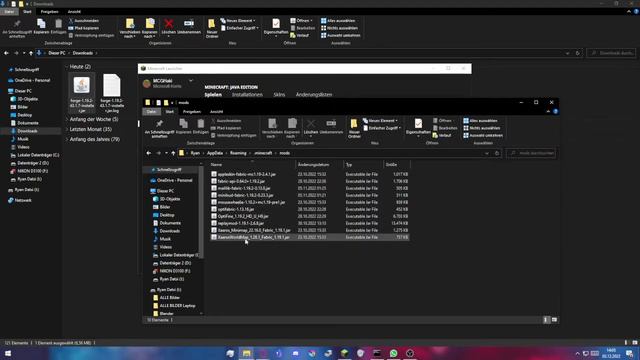Select Netzwerk in Downloads window sidebar
The image size is (640, 360).
click(x=23, y=200)
